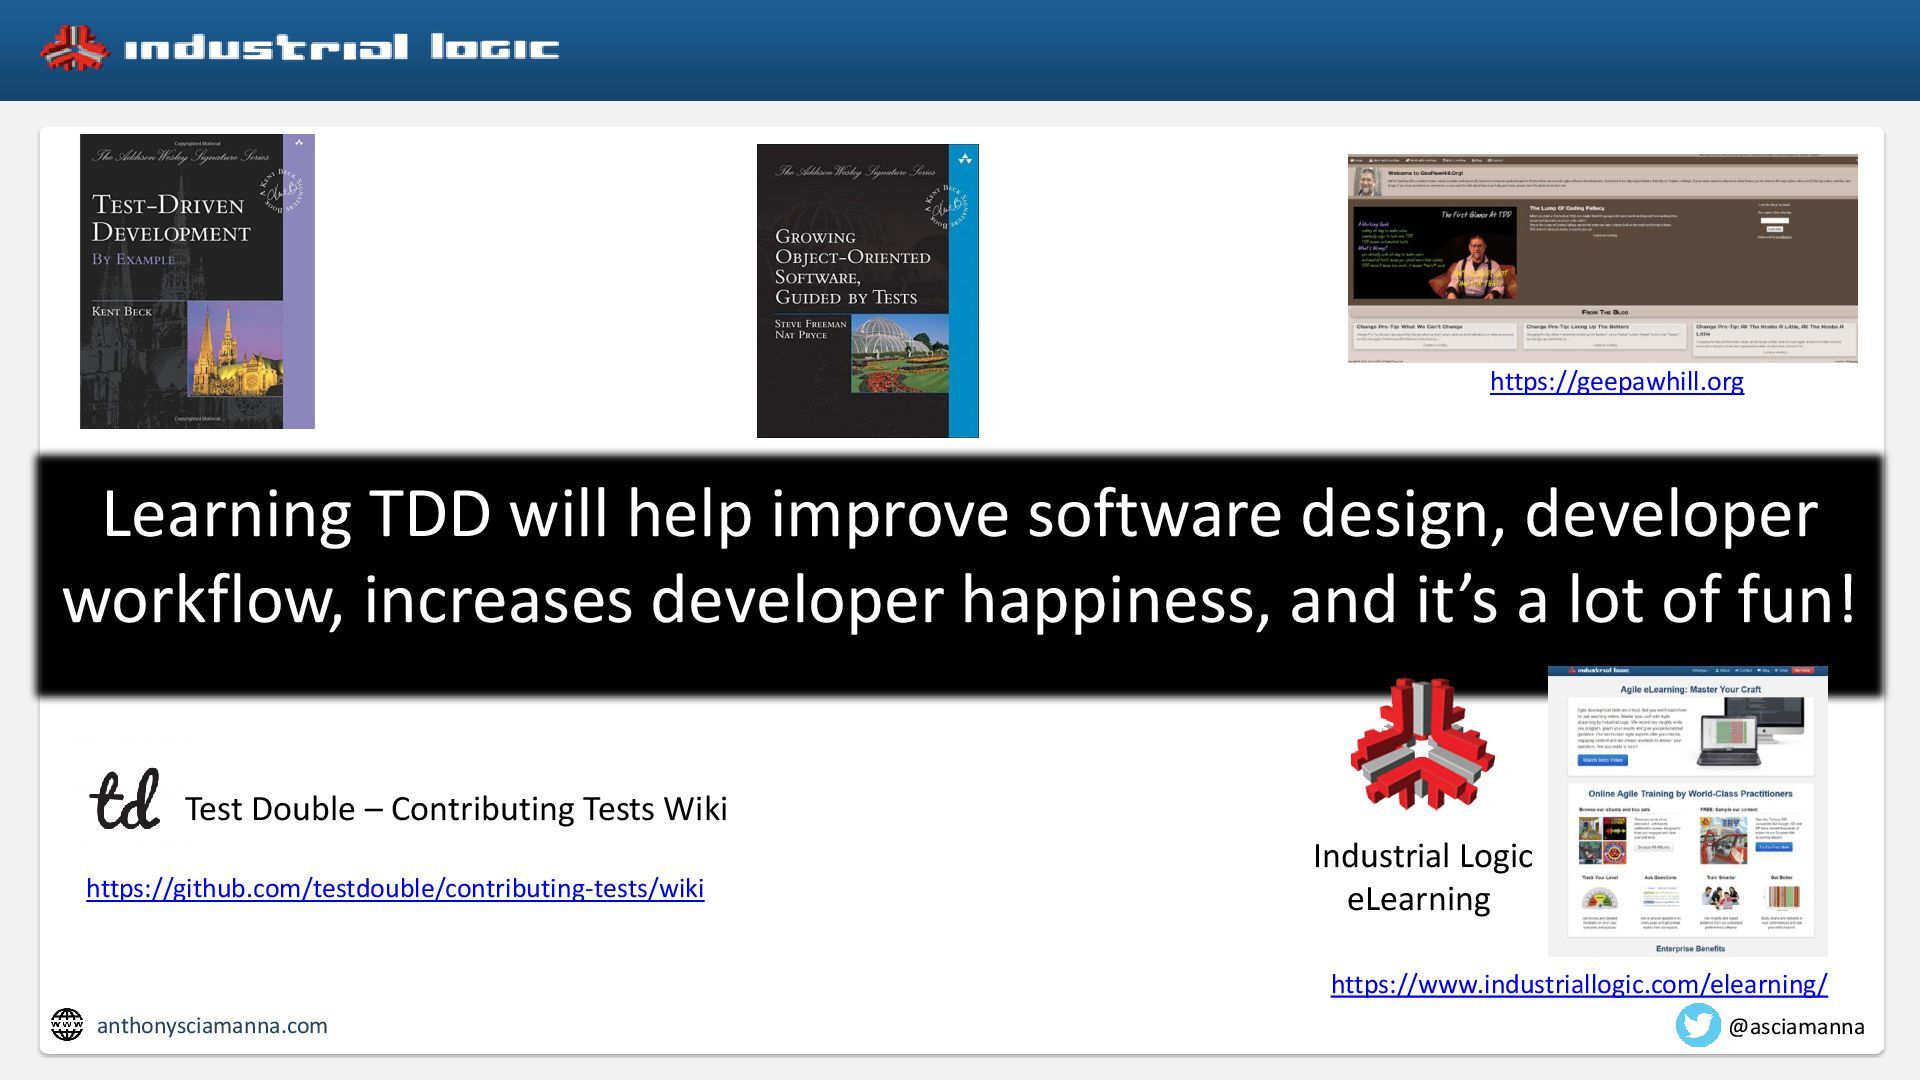
Task: Click the GeePawHill website screenshot
Action: click(x=1603, y=258)
